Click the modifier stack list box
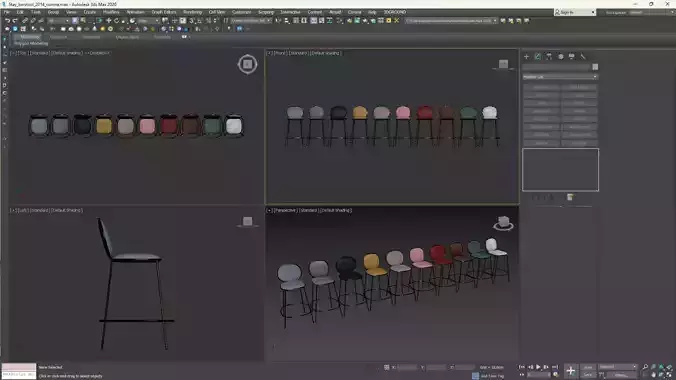This screenshot has height=380, width=676. point(560,170)
